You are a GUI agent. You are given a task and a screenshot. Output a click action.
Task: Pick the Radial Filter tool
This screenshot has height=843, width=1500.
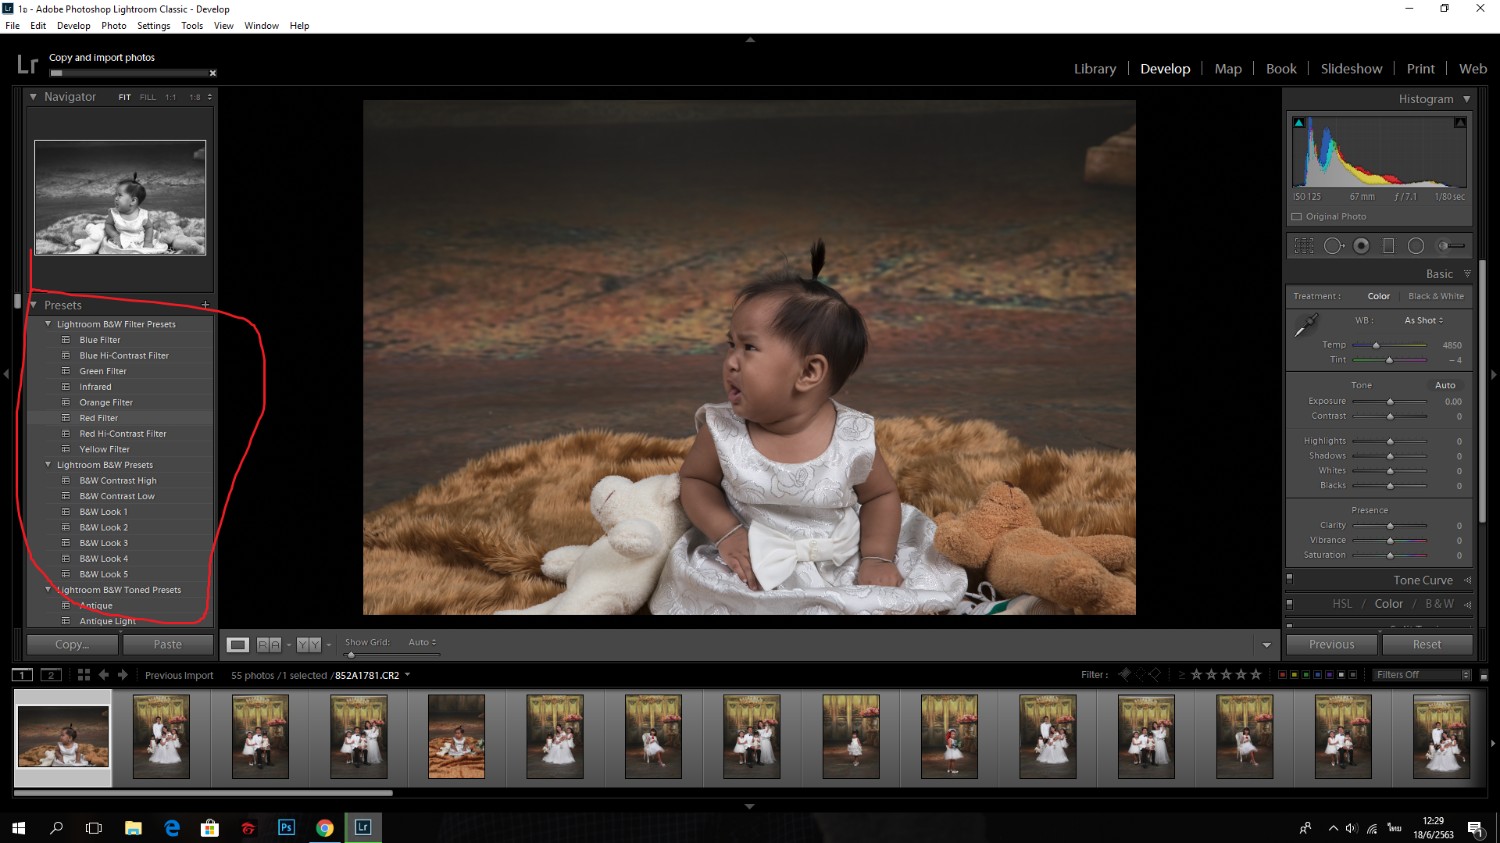point(1416,246)
